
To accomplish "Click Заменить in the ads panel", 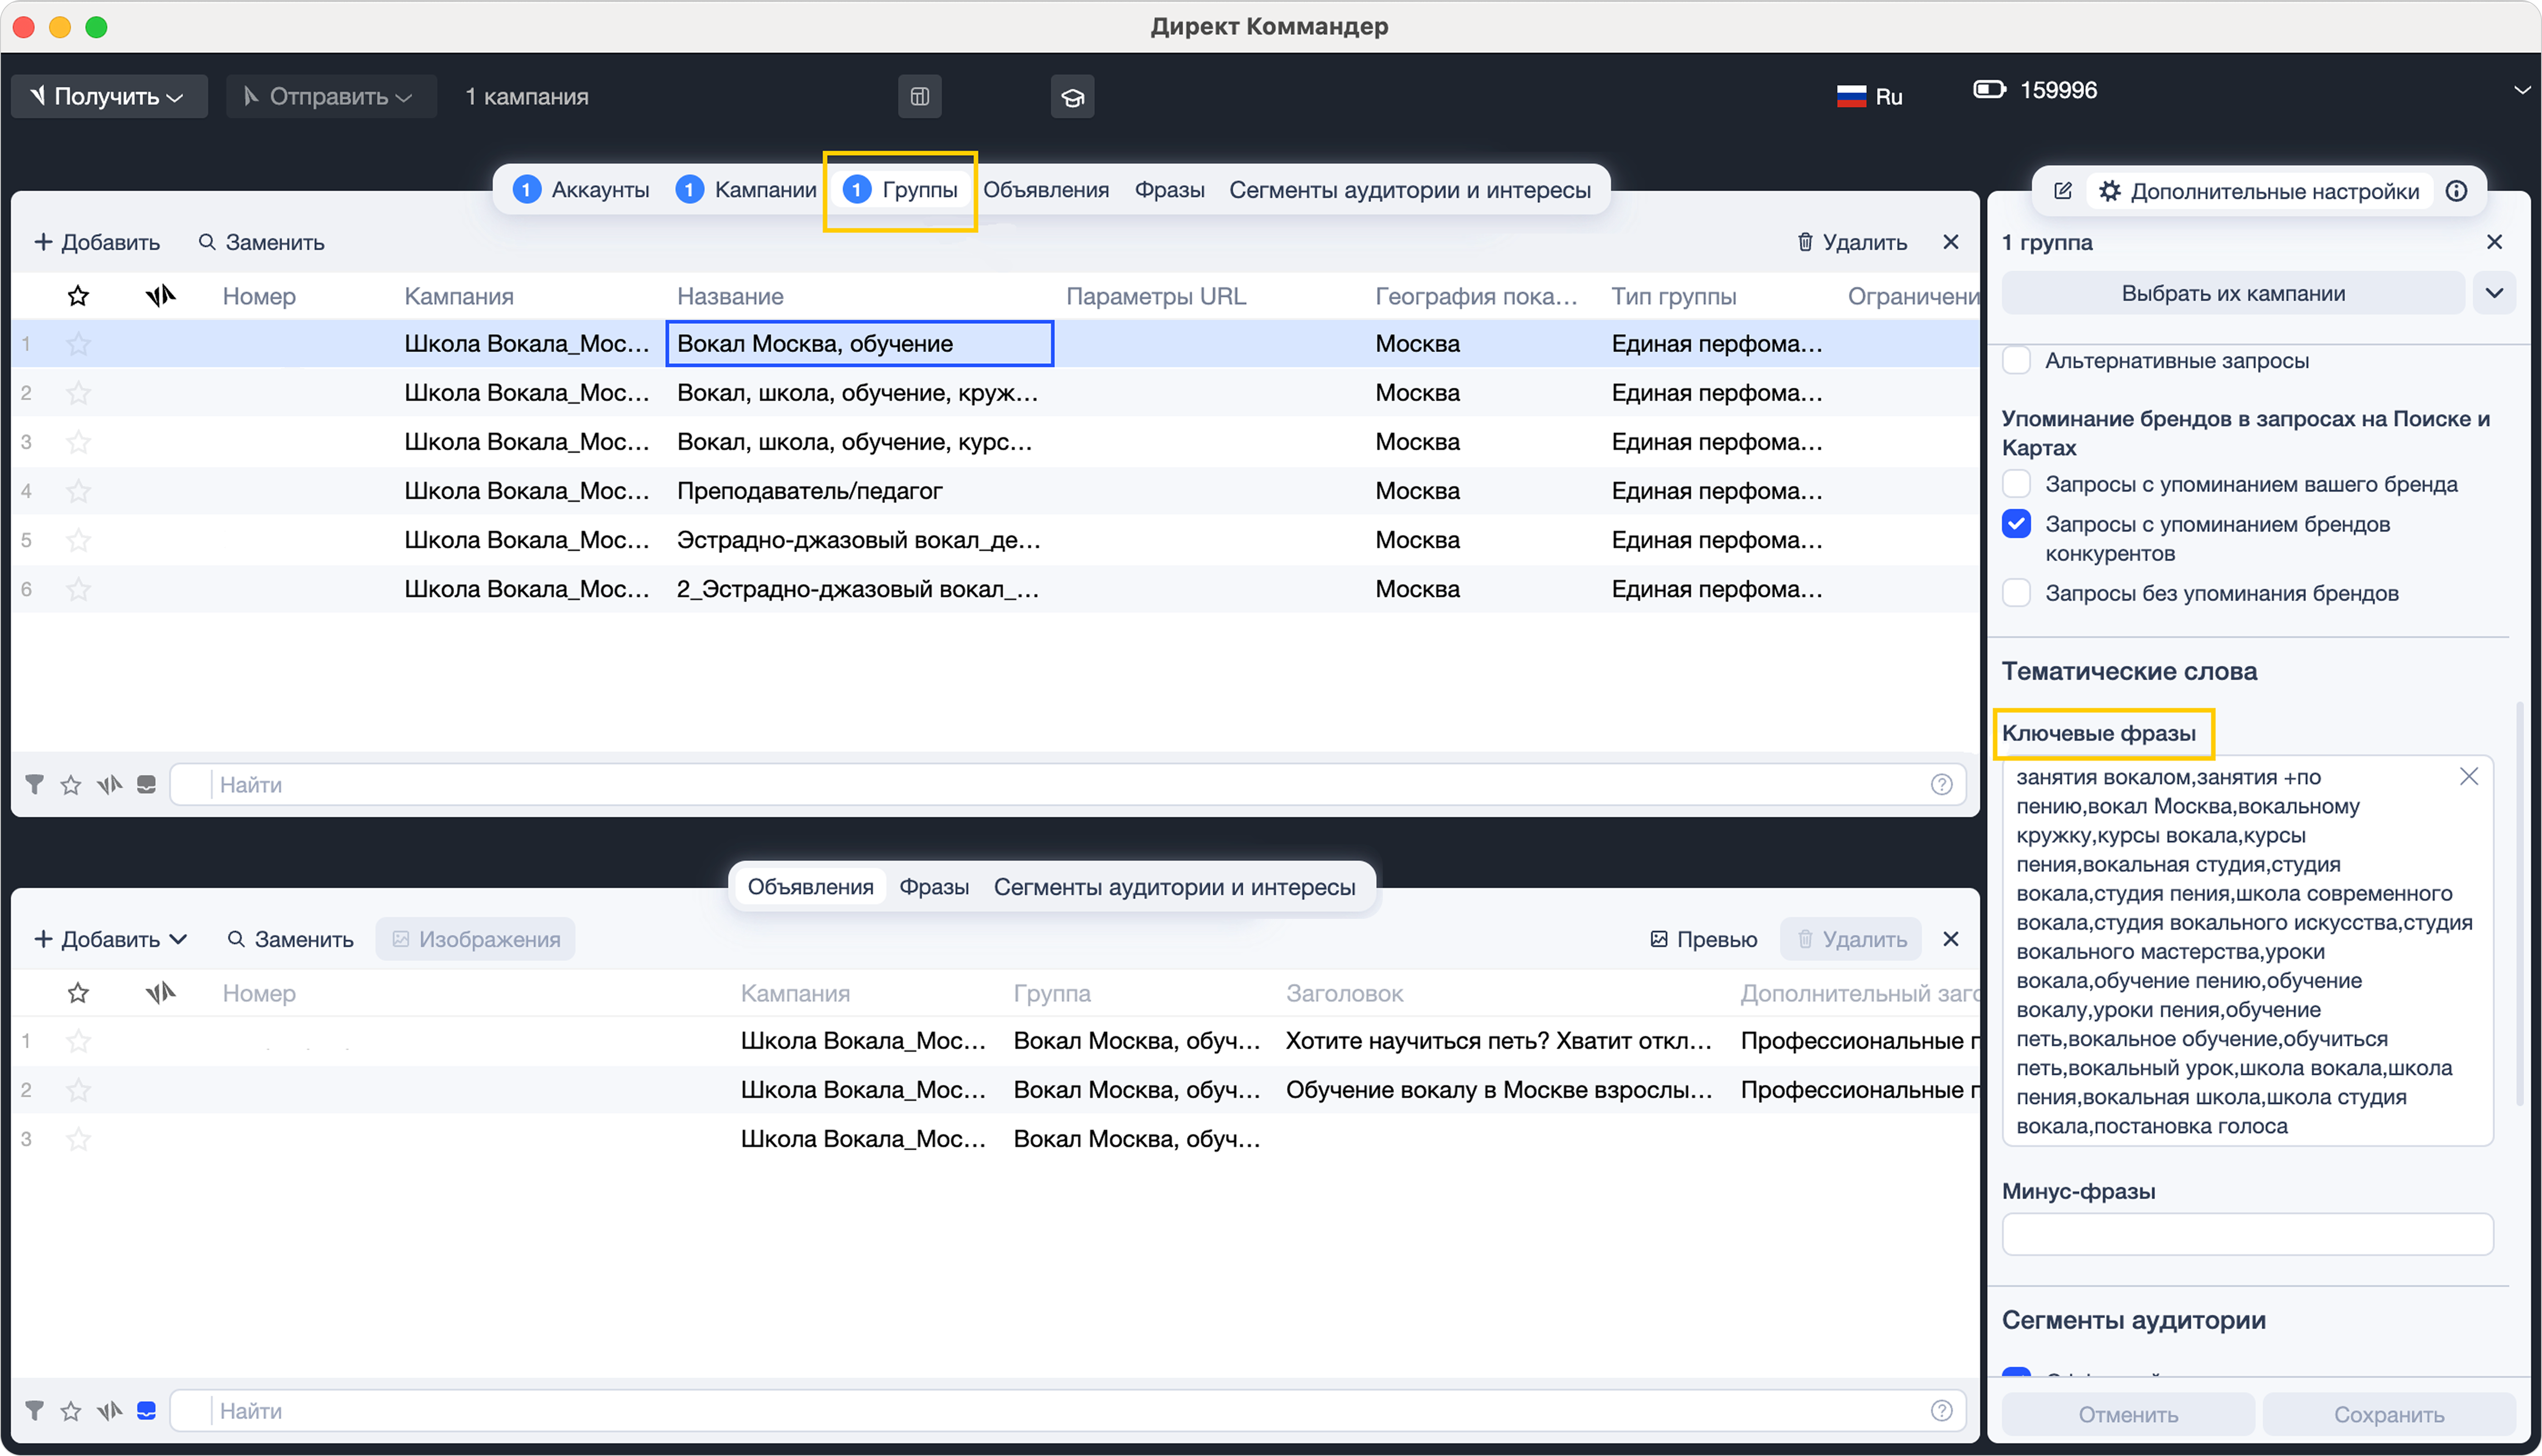I will (290, 939).
